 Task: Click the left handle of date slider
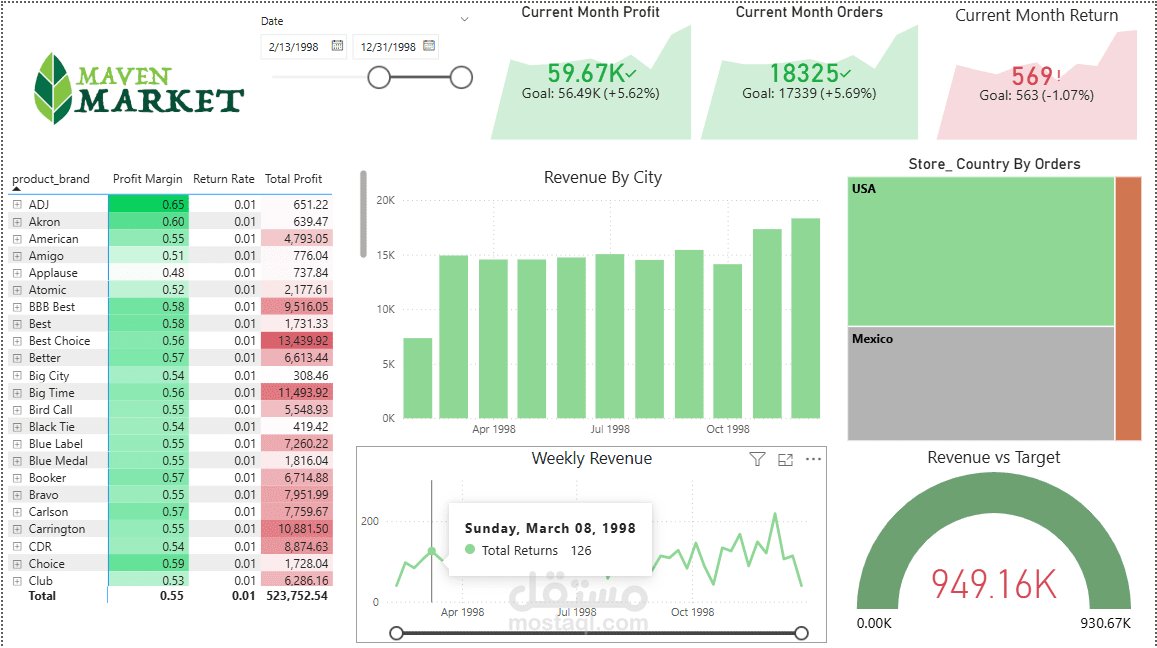[379, 77]
